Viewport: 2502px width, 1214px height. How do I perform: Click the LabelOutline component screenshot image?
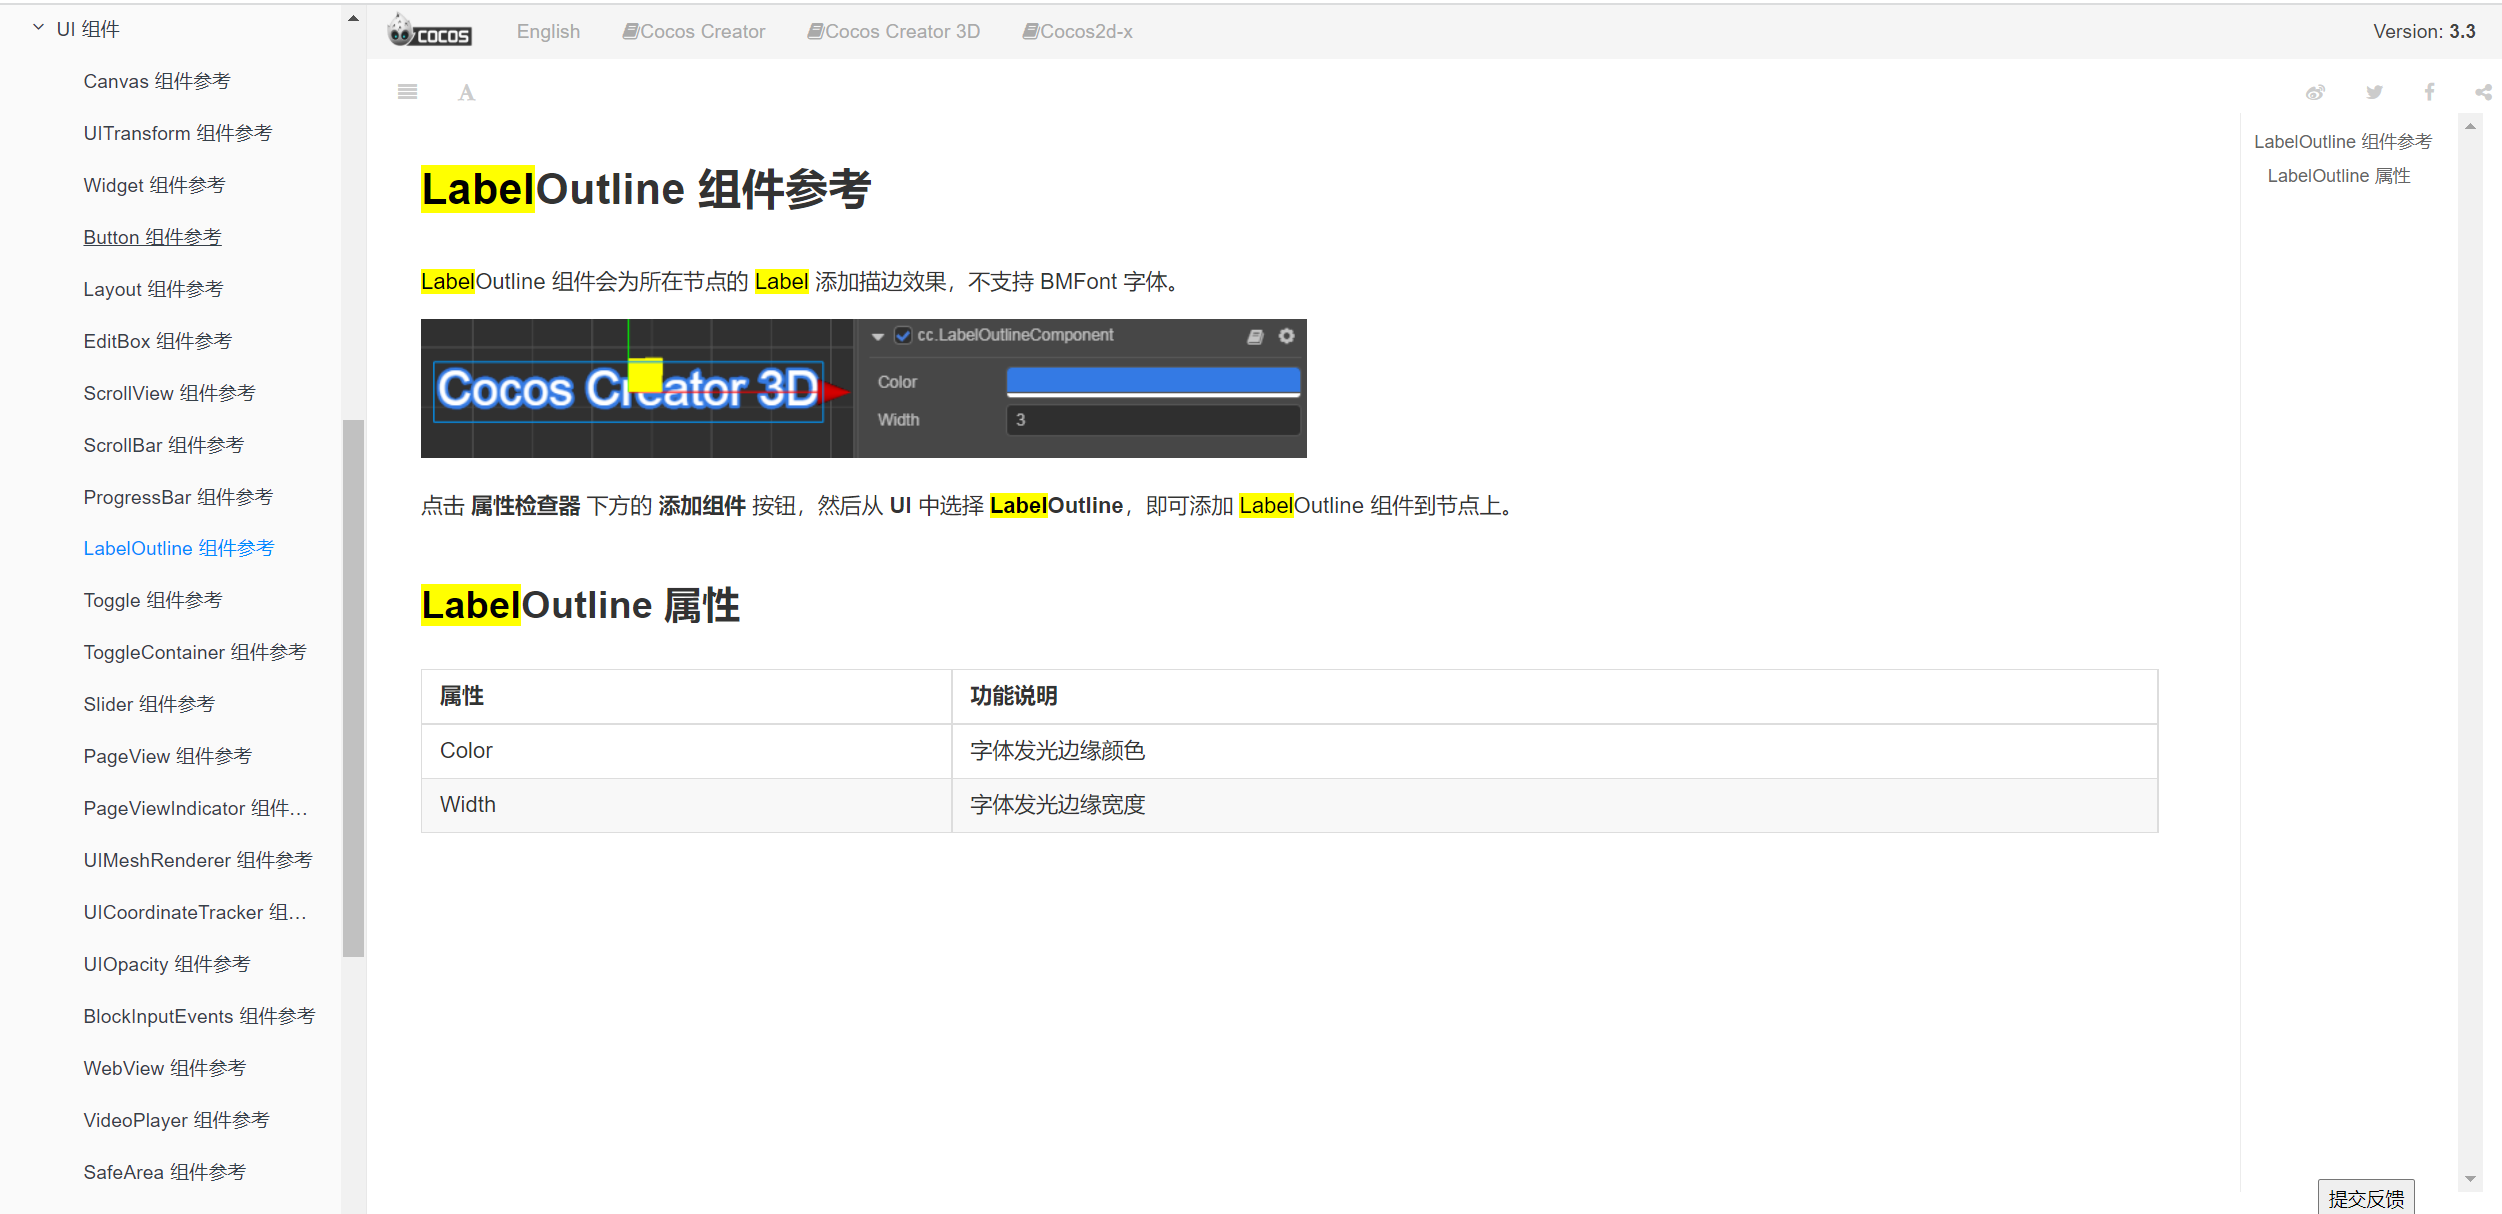tap(863, 388)
